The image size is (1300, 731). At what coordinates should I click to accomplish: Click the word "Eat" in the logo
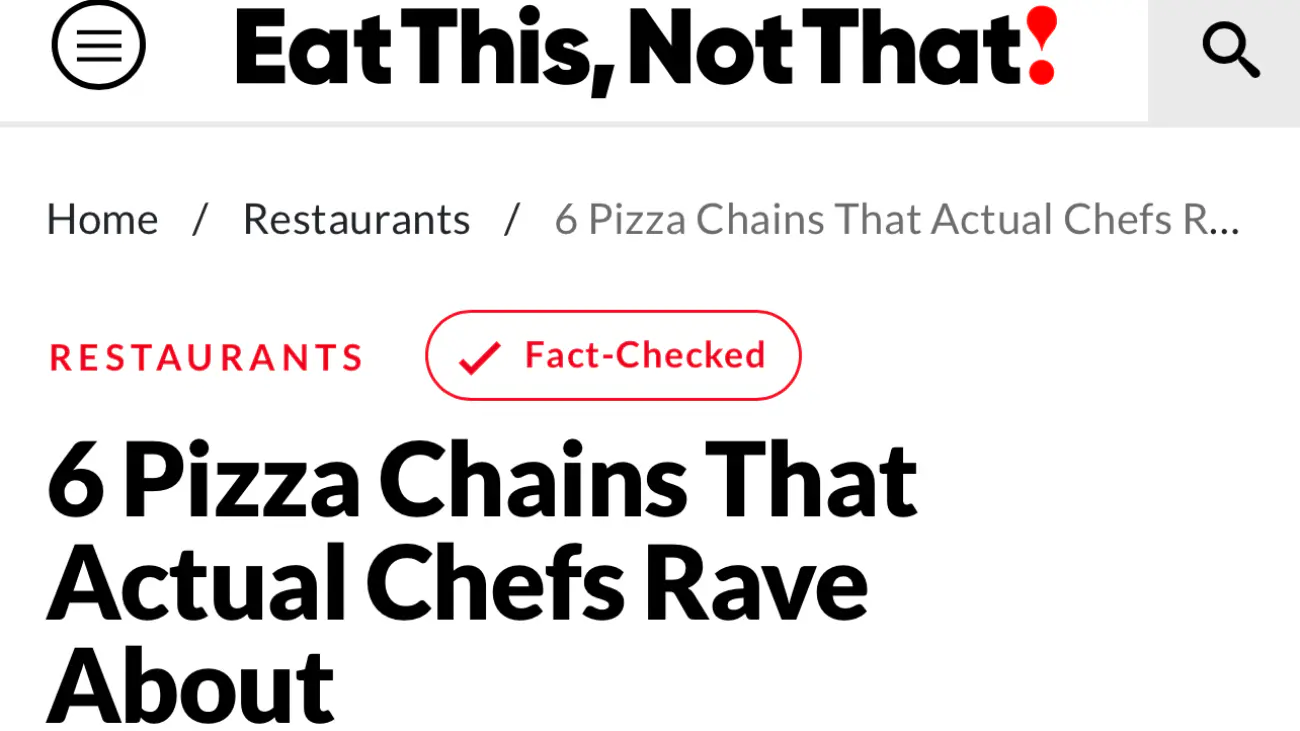[313, 48]
